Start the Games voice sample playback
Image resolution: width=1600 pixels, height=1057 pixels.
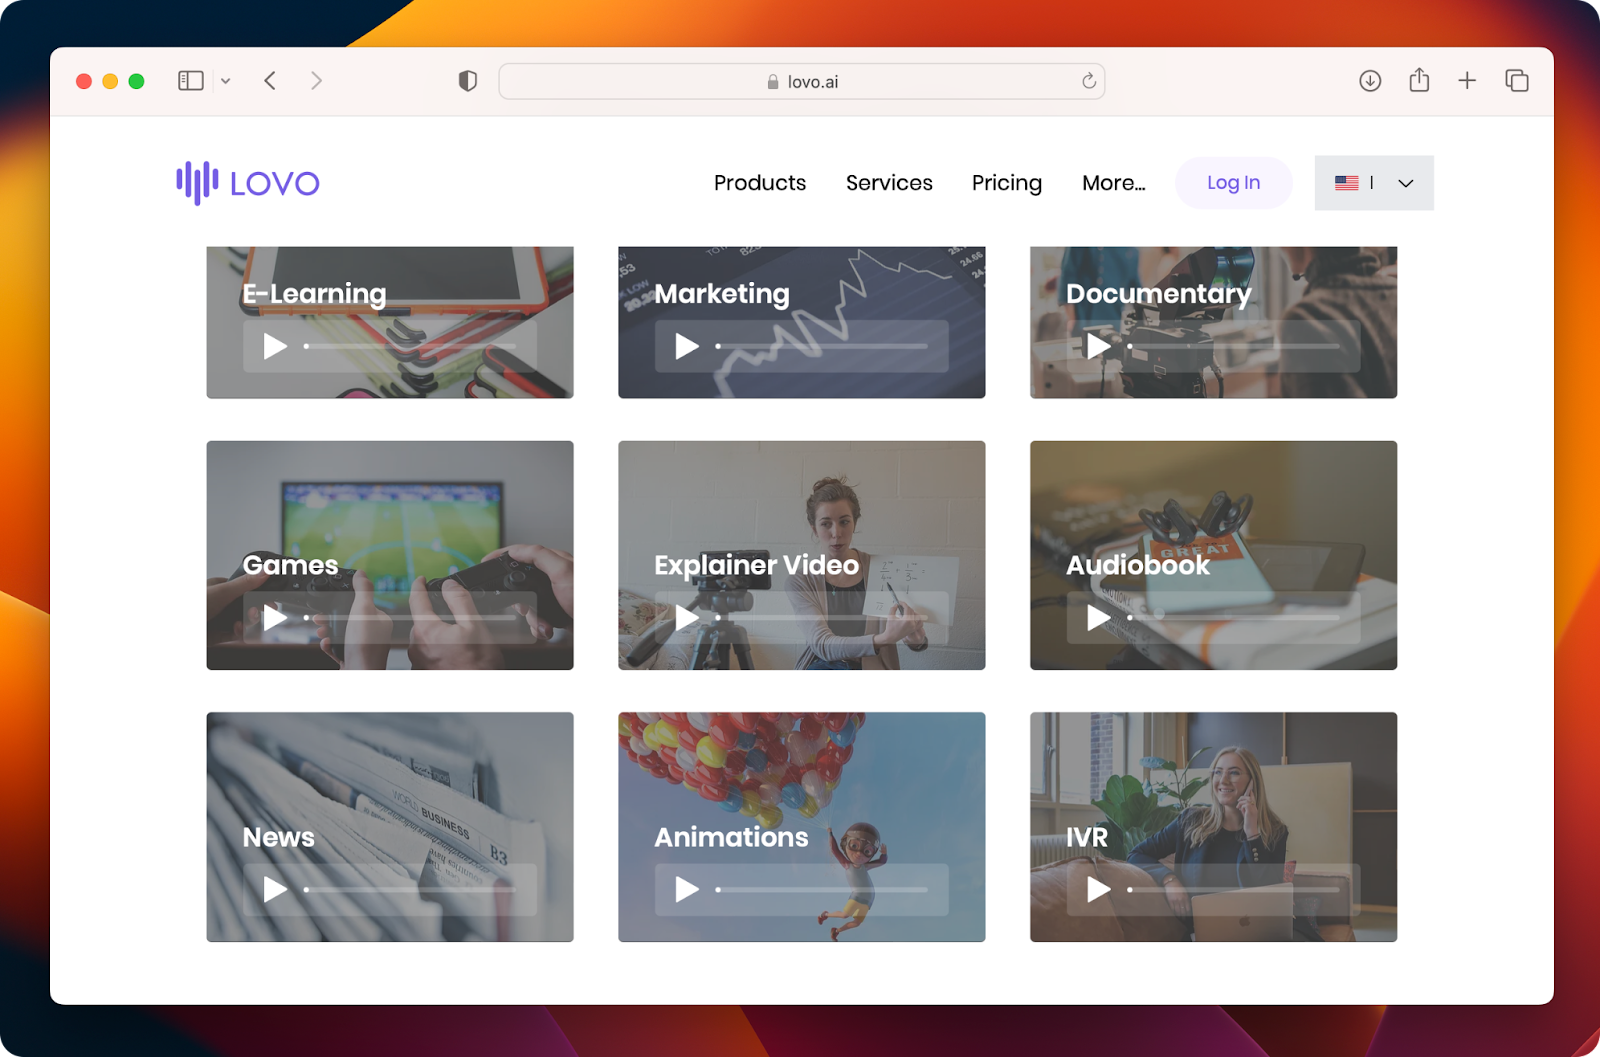point(275,618)
